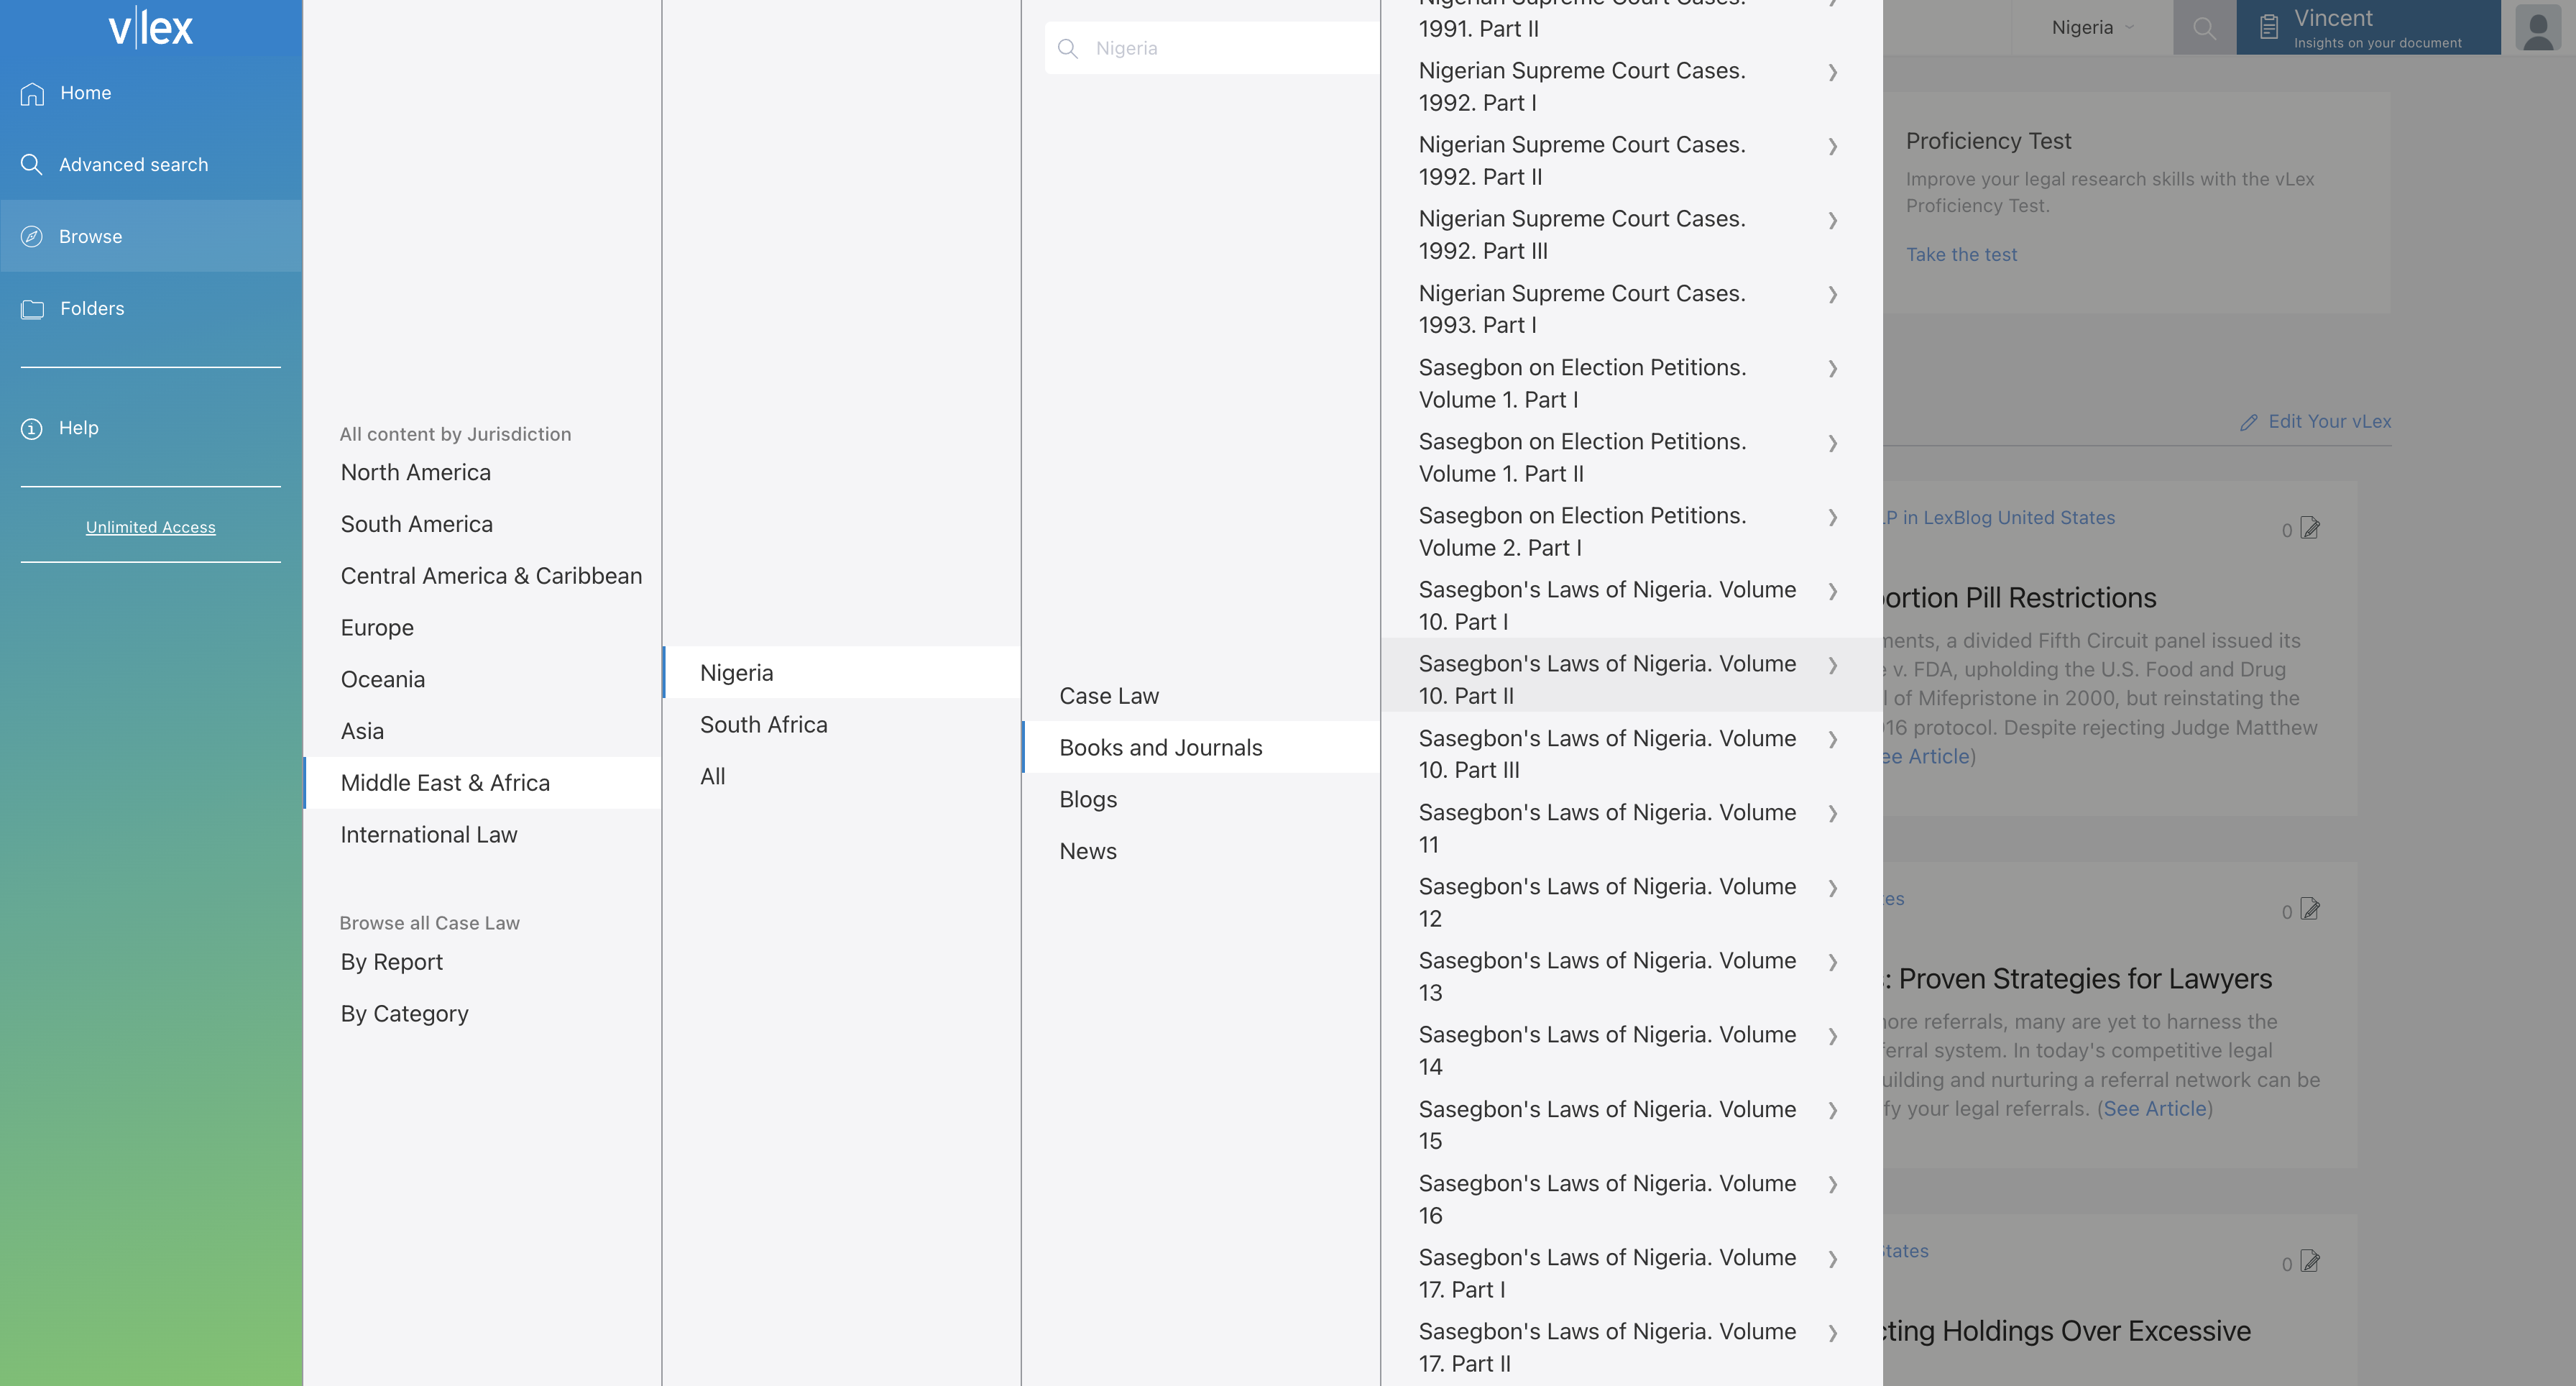Image resolution: width=2576 pixels, height=1386 pixels.
Task: Click the Browse compass icon
Action: pyautogui.click(x=32, y=236)
